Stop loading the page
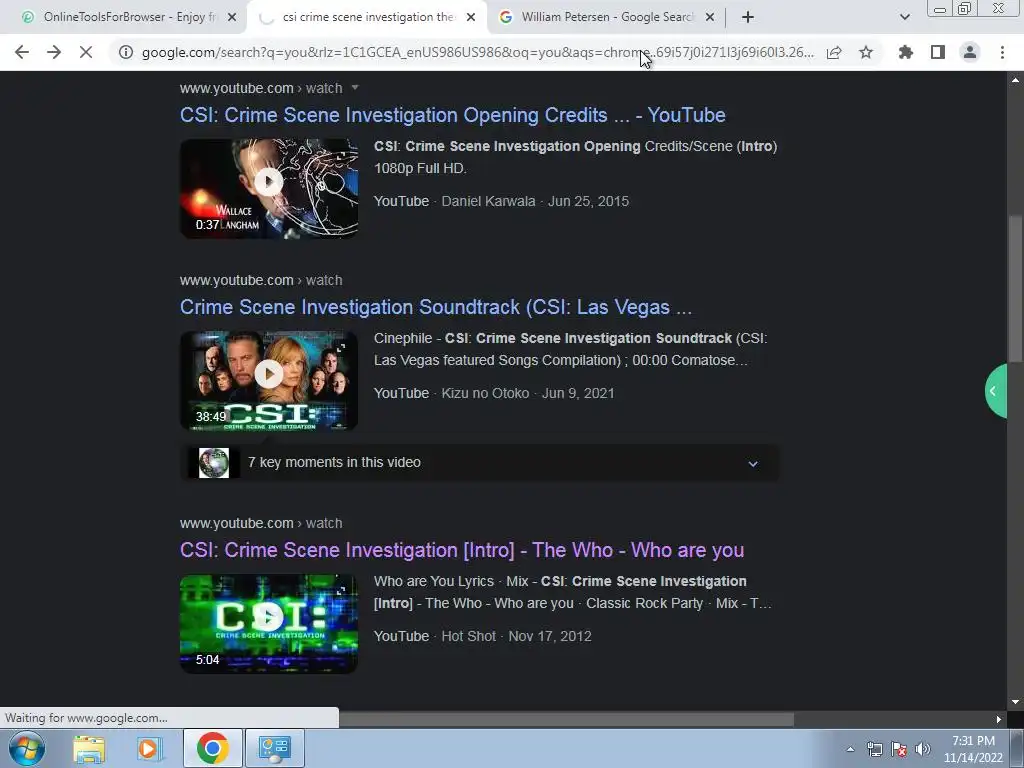The height and width of the screenshot is (768, 1024). tap(86, 52)
